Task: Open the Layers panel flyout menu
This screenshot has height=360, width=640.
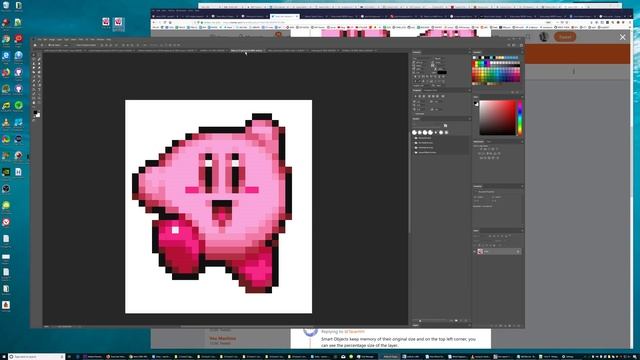Action: tap(522, 231)
